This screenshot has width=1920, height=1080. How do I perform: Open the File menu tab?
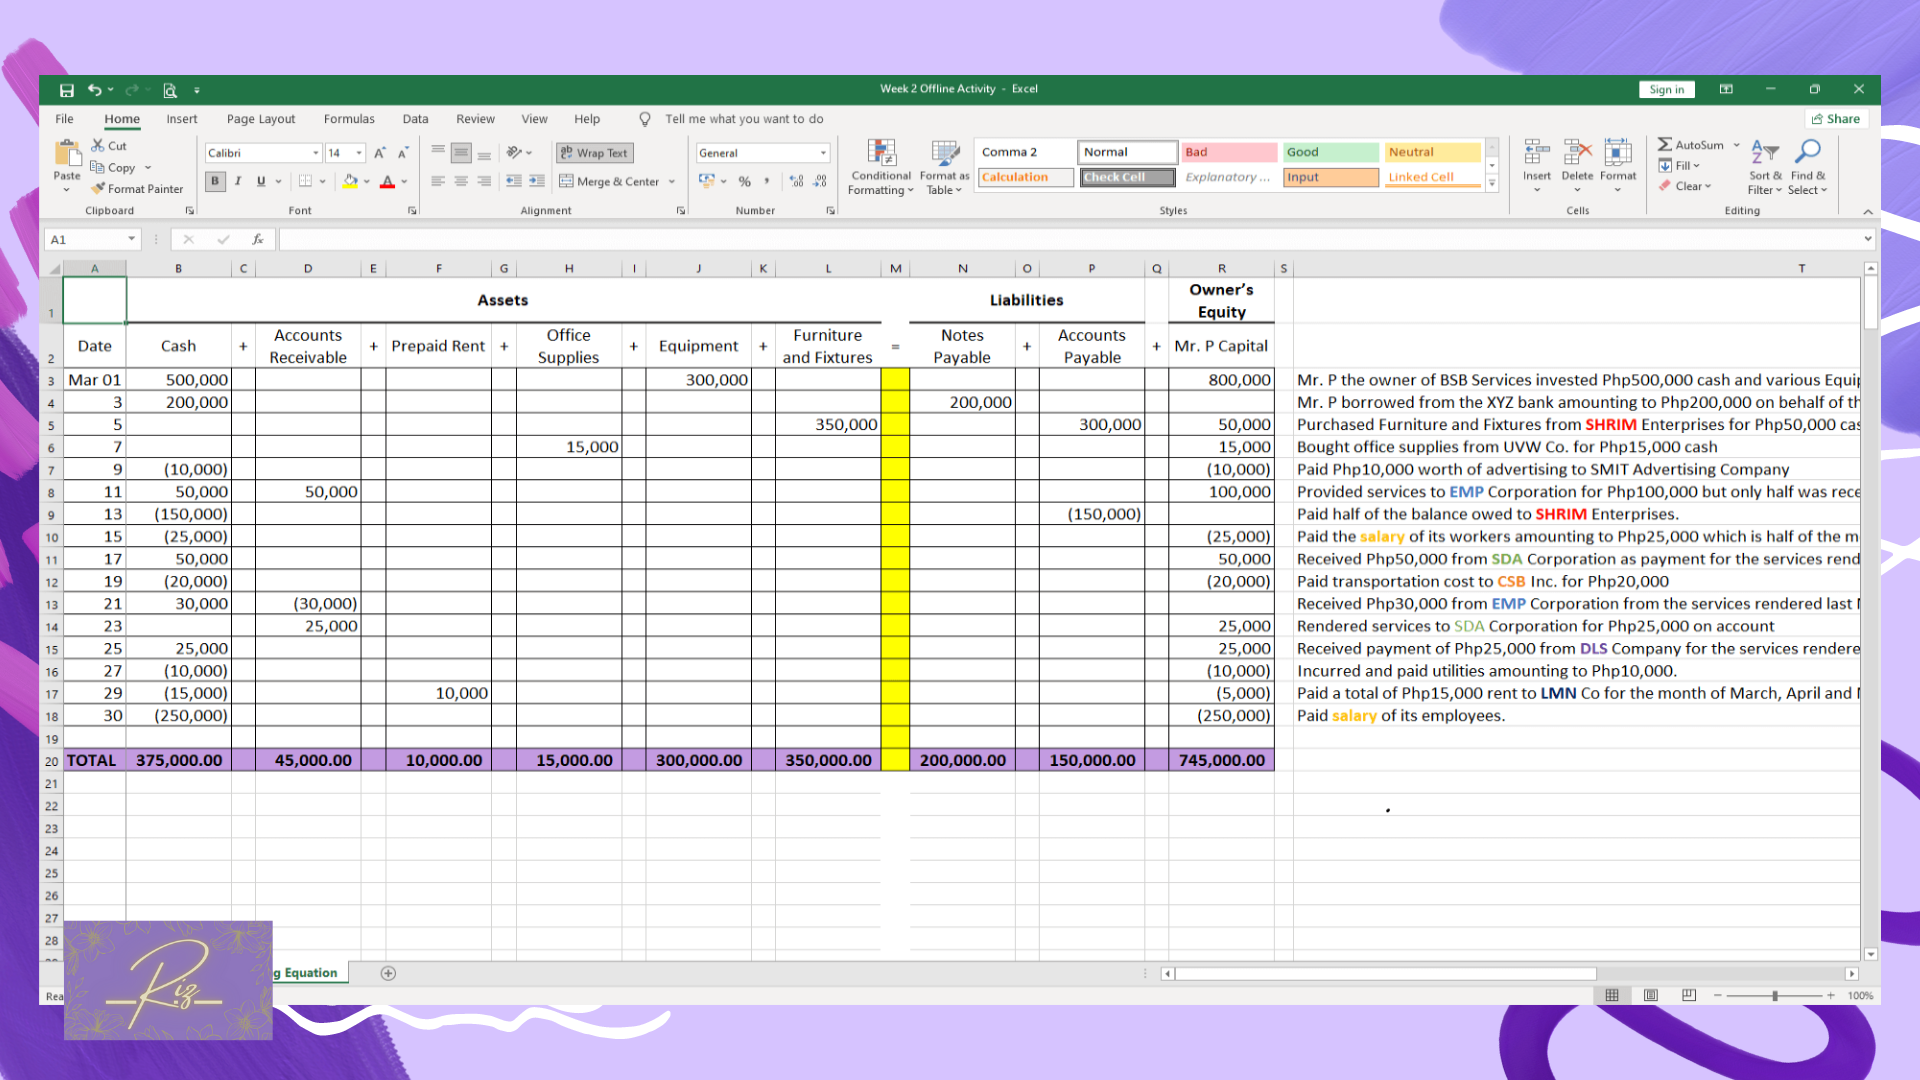64,119
